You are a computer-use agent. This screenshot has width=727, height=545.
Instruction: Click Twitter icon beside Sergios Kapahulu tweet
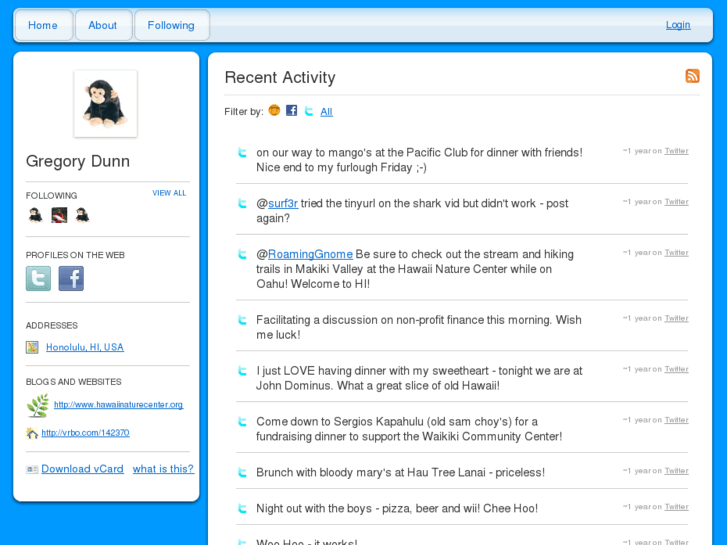click(x=242, y=422)
